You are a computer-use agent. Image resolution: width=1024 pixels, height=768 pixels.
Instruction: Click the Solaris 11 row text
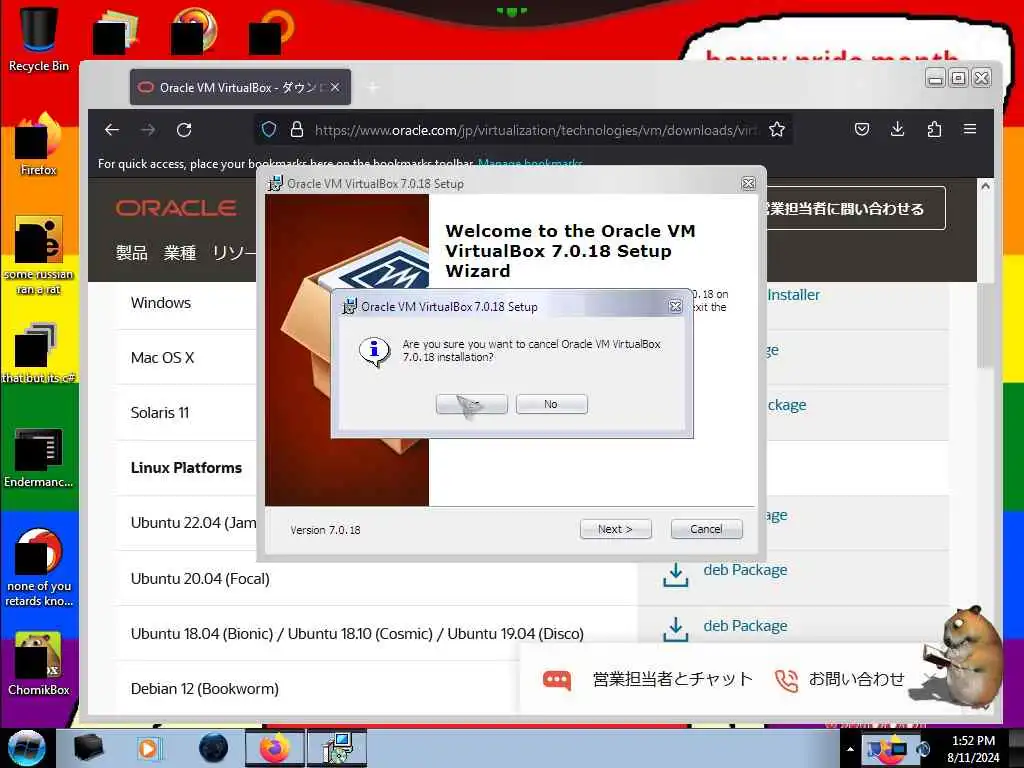pos(159,413)
